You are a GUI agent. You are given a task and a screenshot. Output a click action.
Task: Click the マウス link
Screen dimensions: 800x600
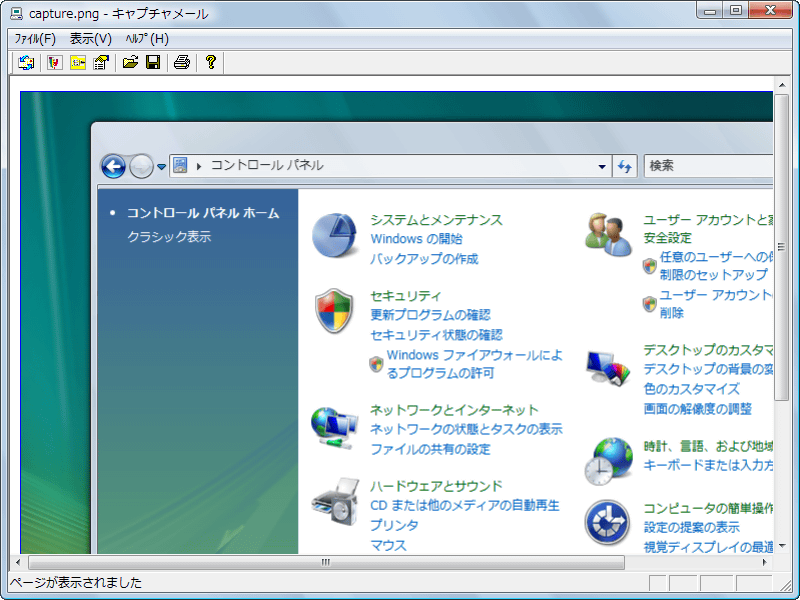click(x=388, y=545)
